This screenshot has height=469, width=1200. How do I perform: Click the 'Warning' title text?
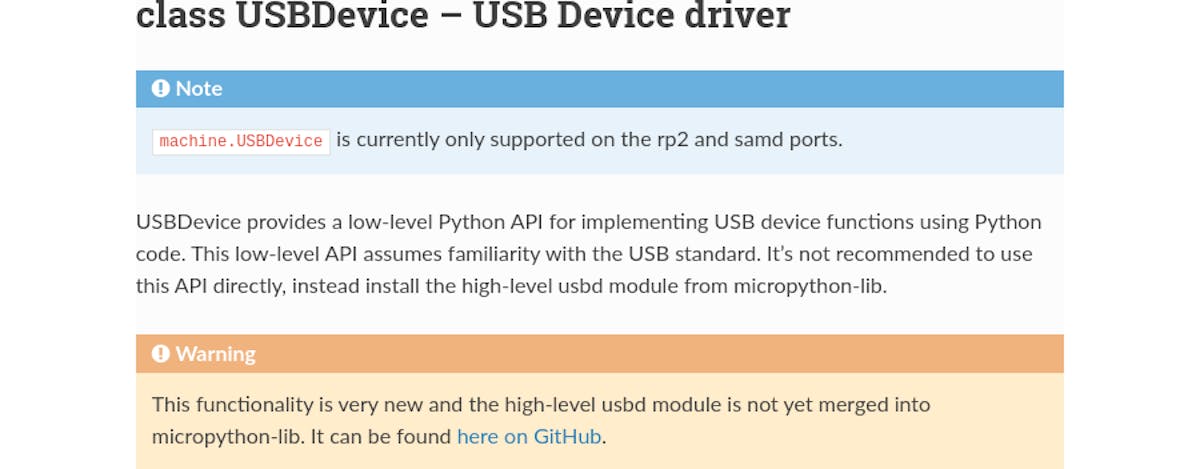pyautogui.click(x=216, y=353)
